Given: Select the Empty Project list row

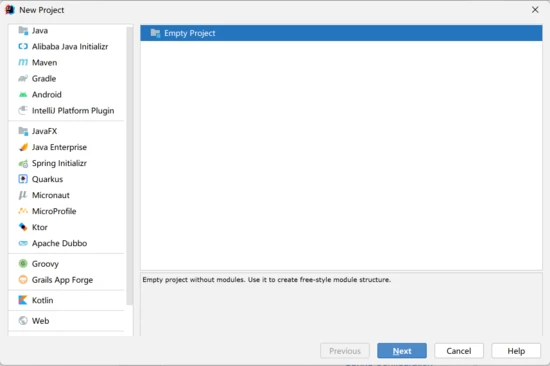Looking at the screenshot, I should click(341, 33).
